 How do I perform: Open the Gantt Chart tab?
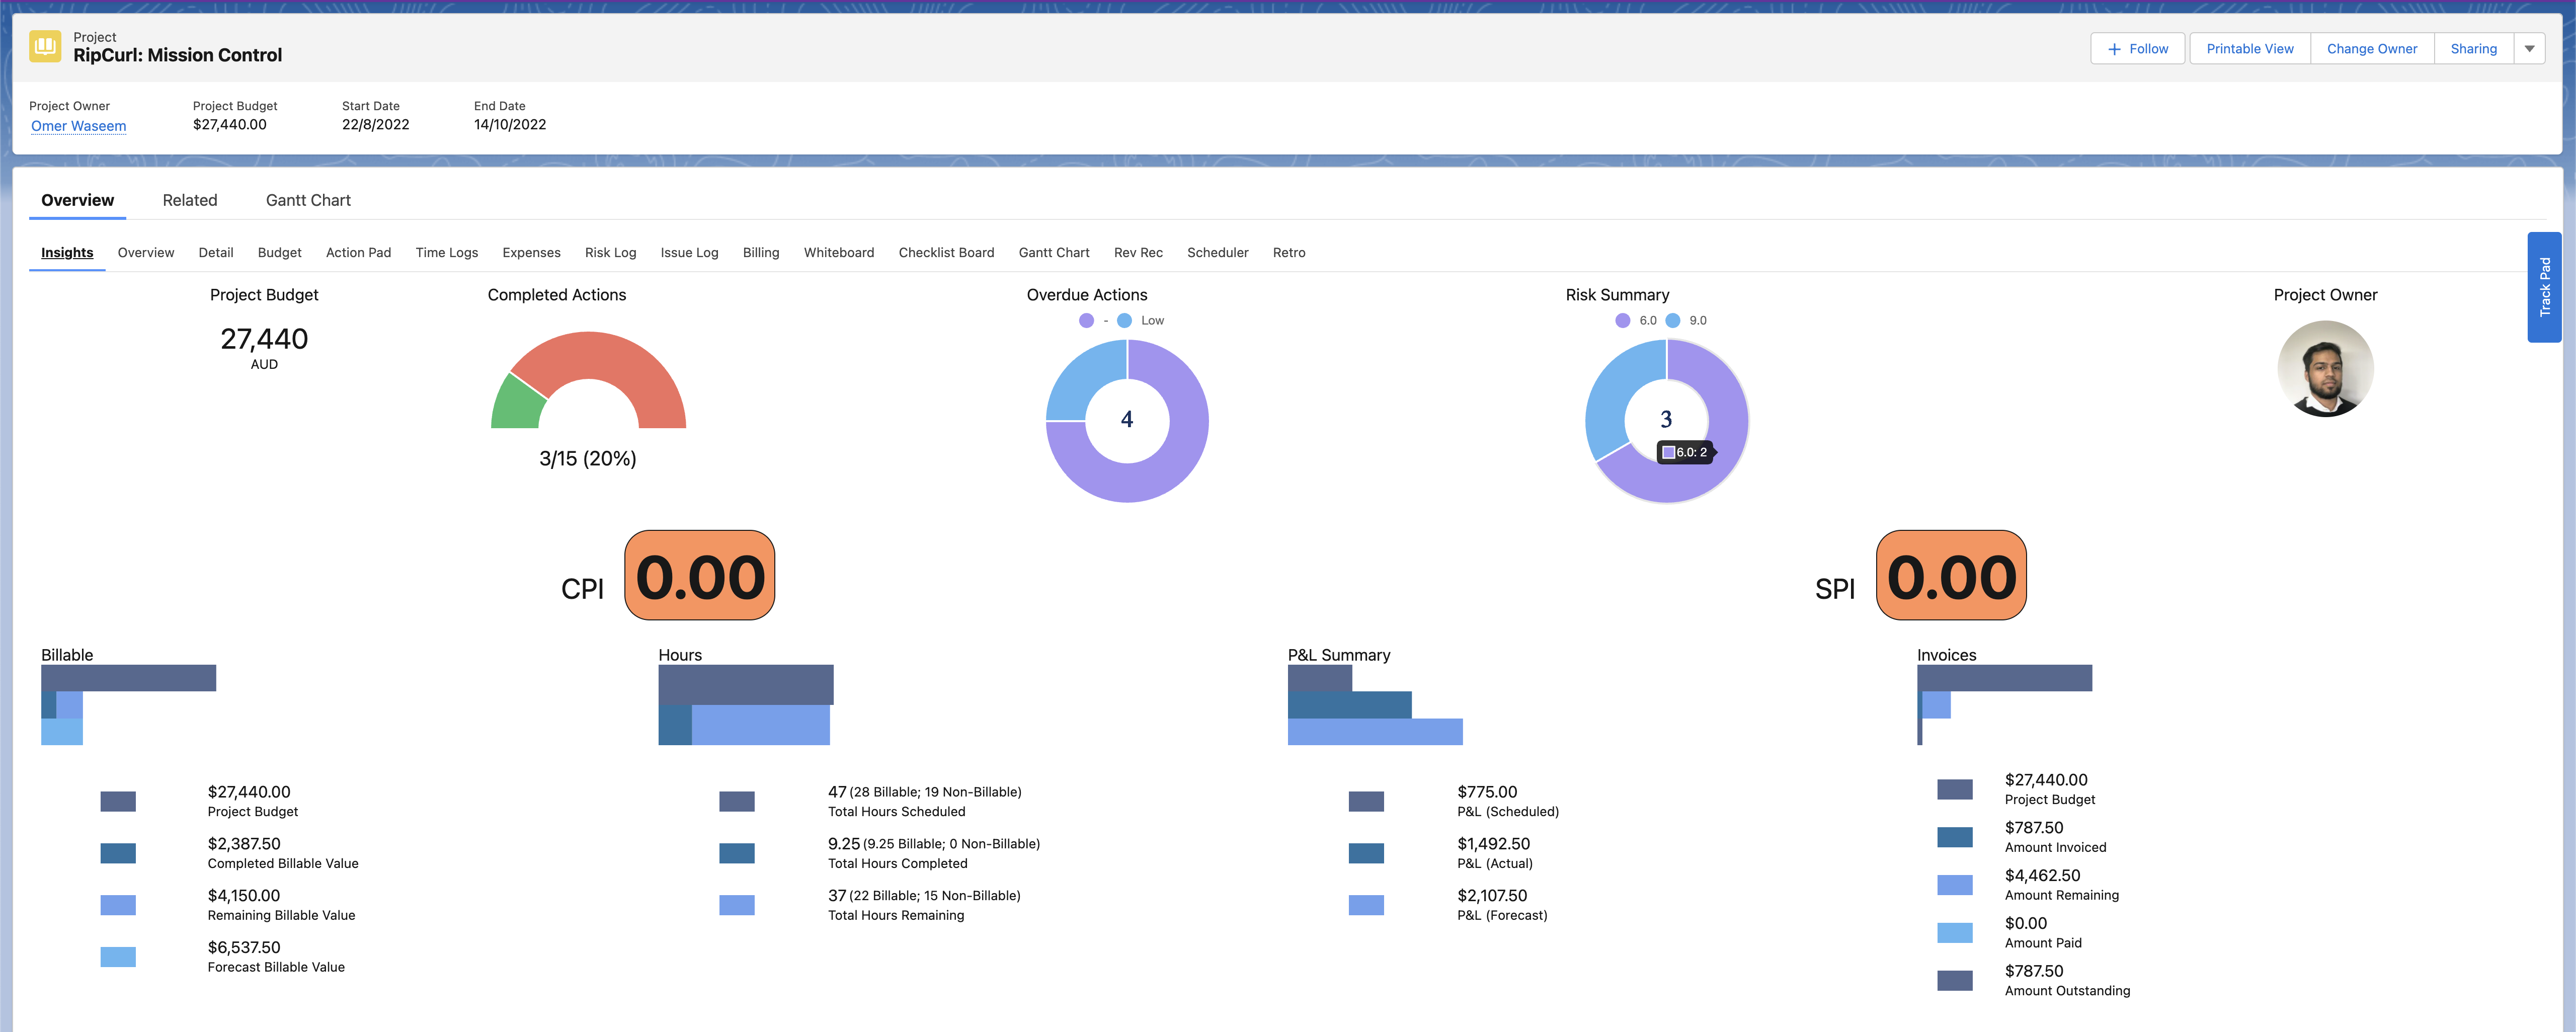307,199
